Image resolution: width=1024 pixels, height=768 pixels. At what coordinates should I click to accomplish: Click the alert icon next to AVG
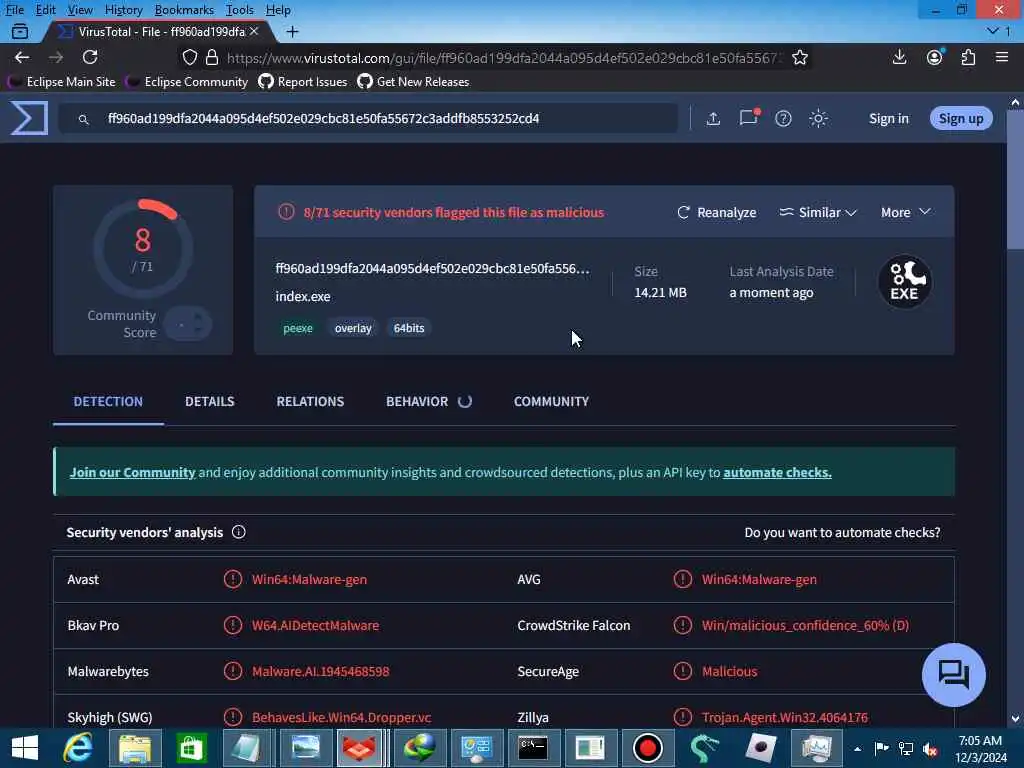682,579
